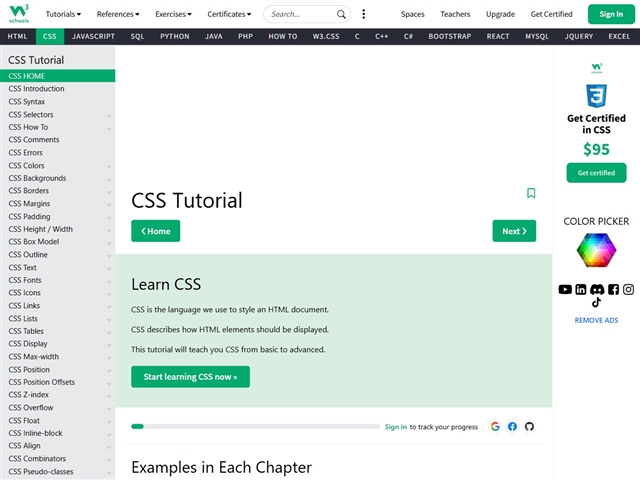This screenshot has width=640, height=480.
Task: Bookmark the CSS Tutorial page
Action: pyautogui.click(x=531, y=193)
